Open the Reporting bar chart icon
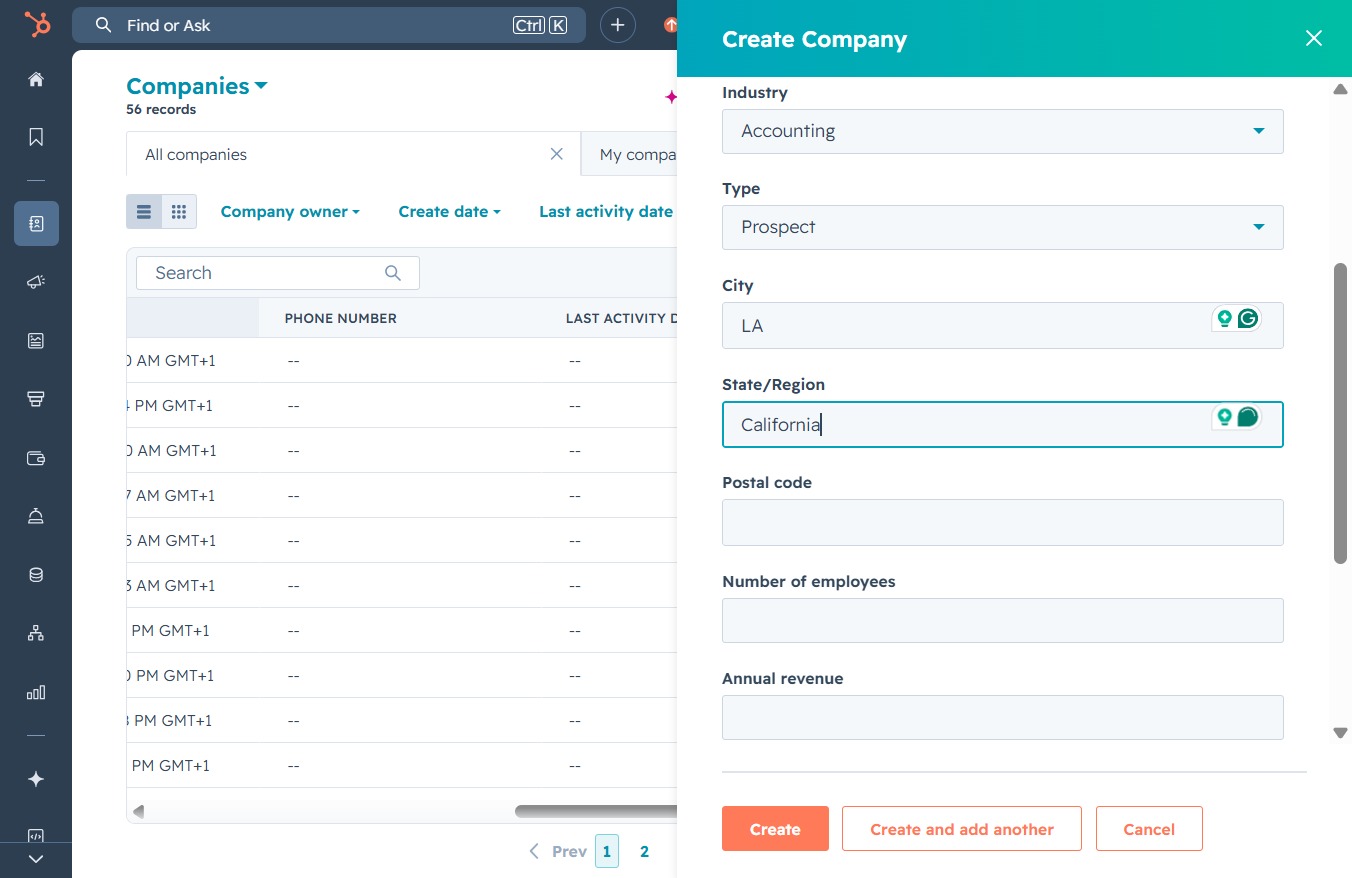This screenshot has height=878, width=1352. pyautogui.click(x=36, y=692)
